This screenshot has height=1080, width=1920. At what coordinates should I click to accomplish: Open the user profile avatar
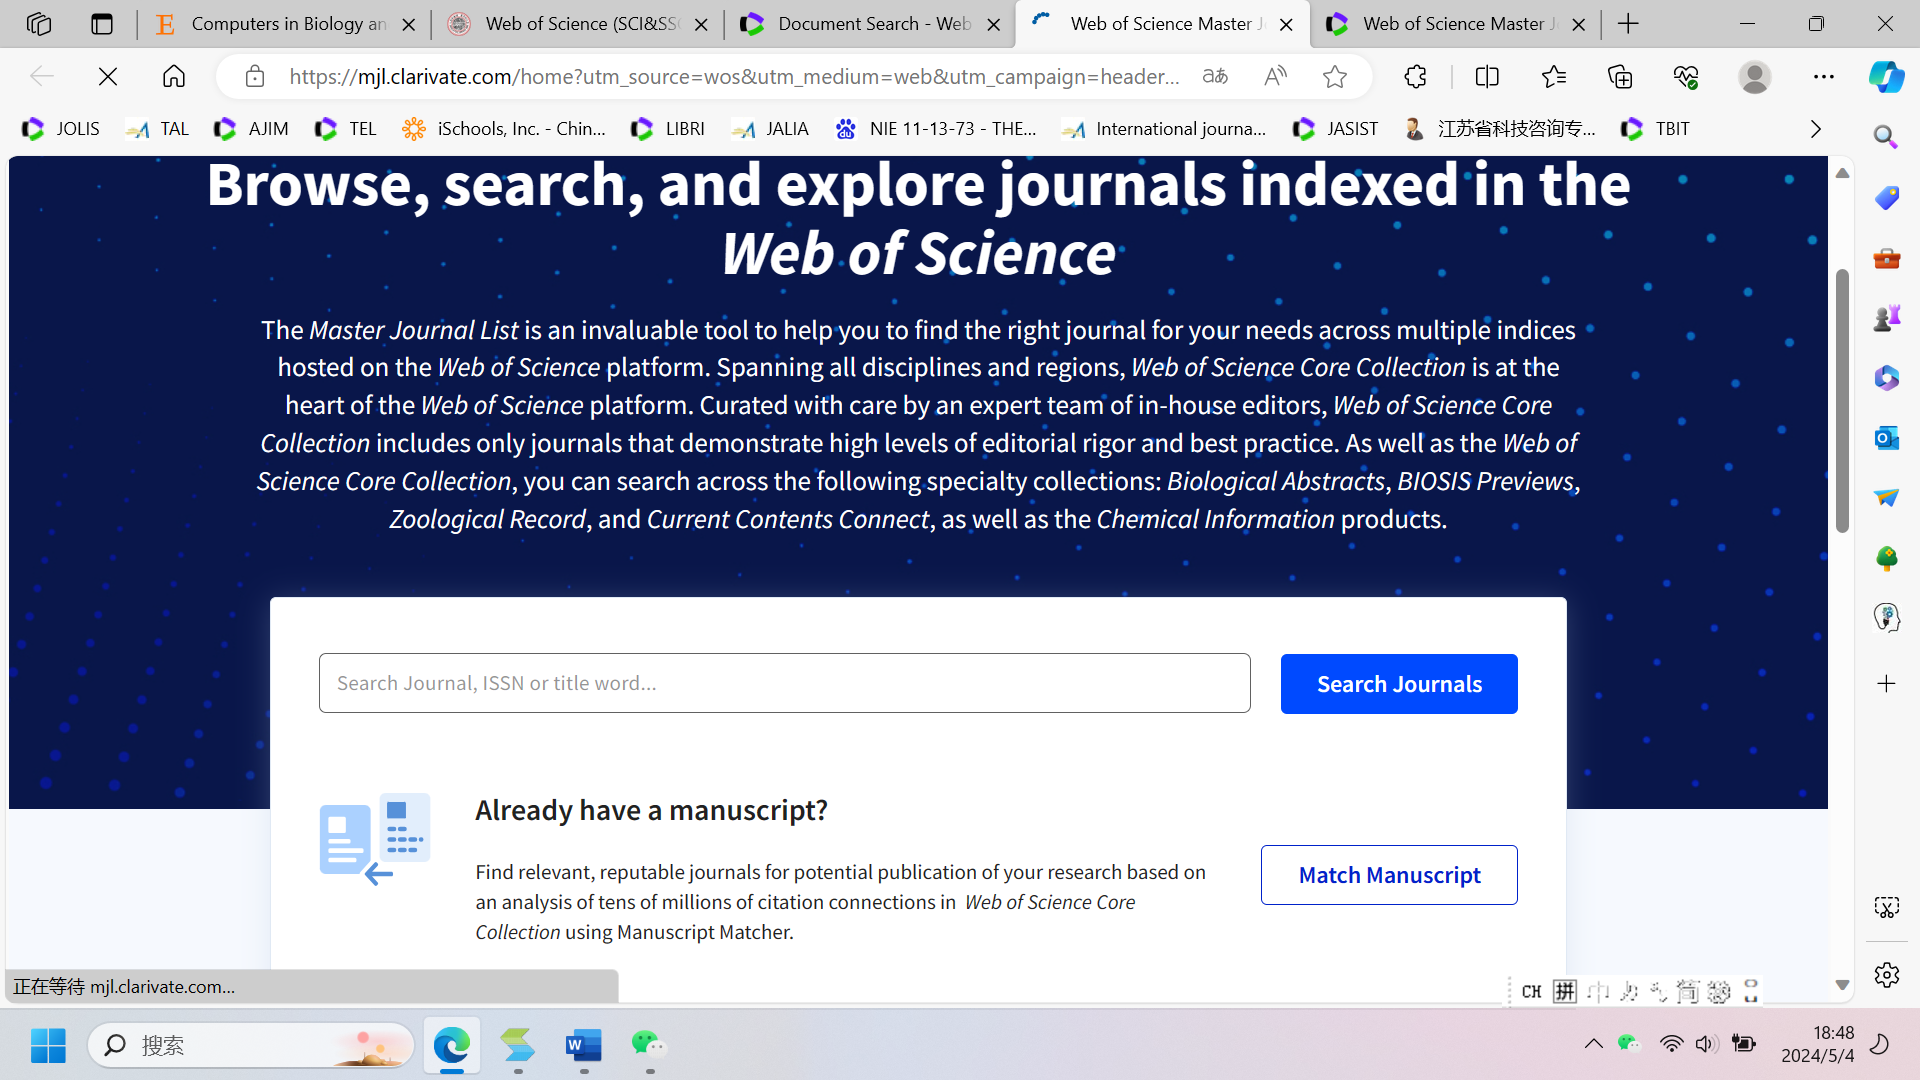pyautogui.click(x=1755, y=76)
